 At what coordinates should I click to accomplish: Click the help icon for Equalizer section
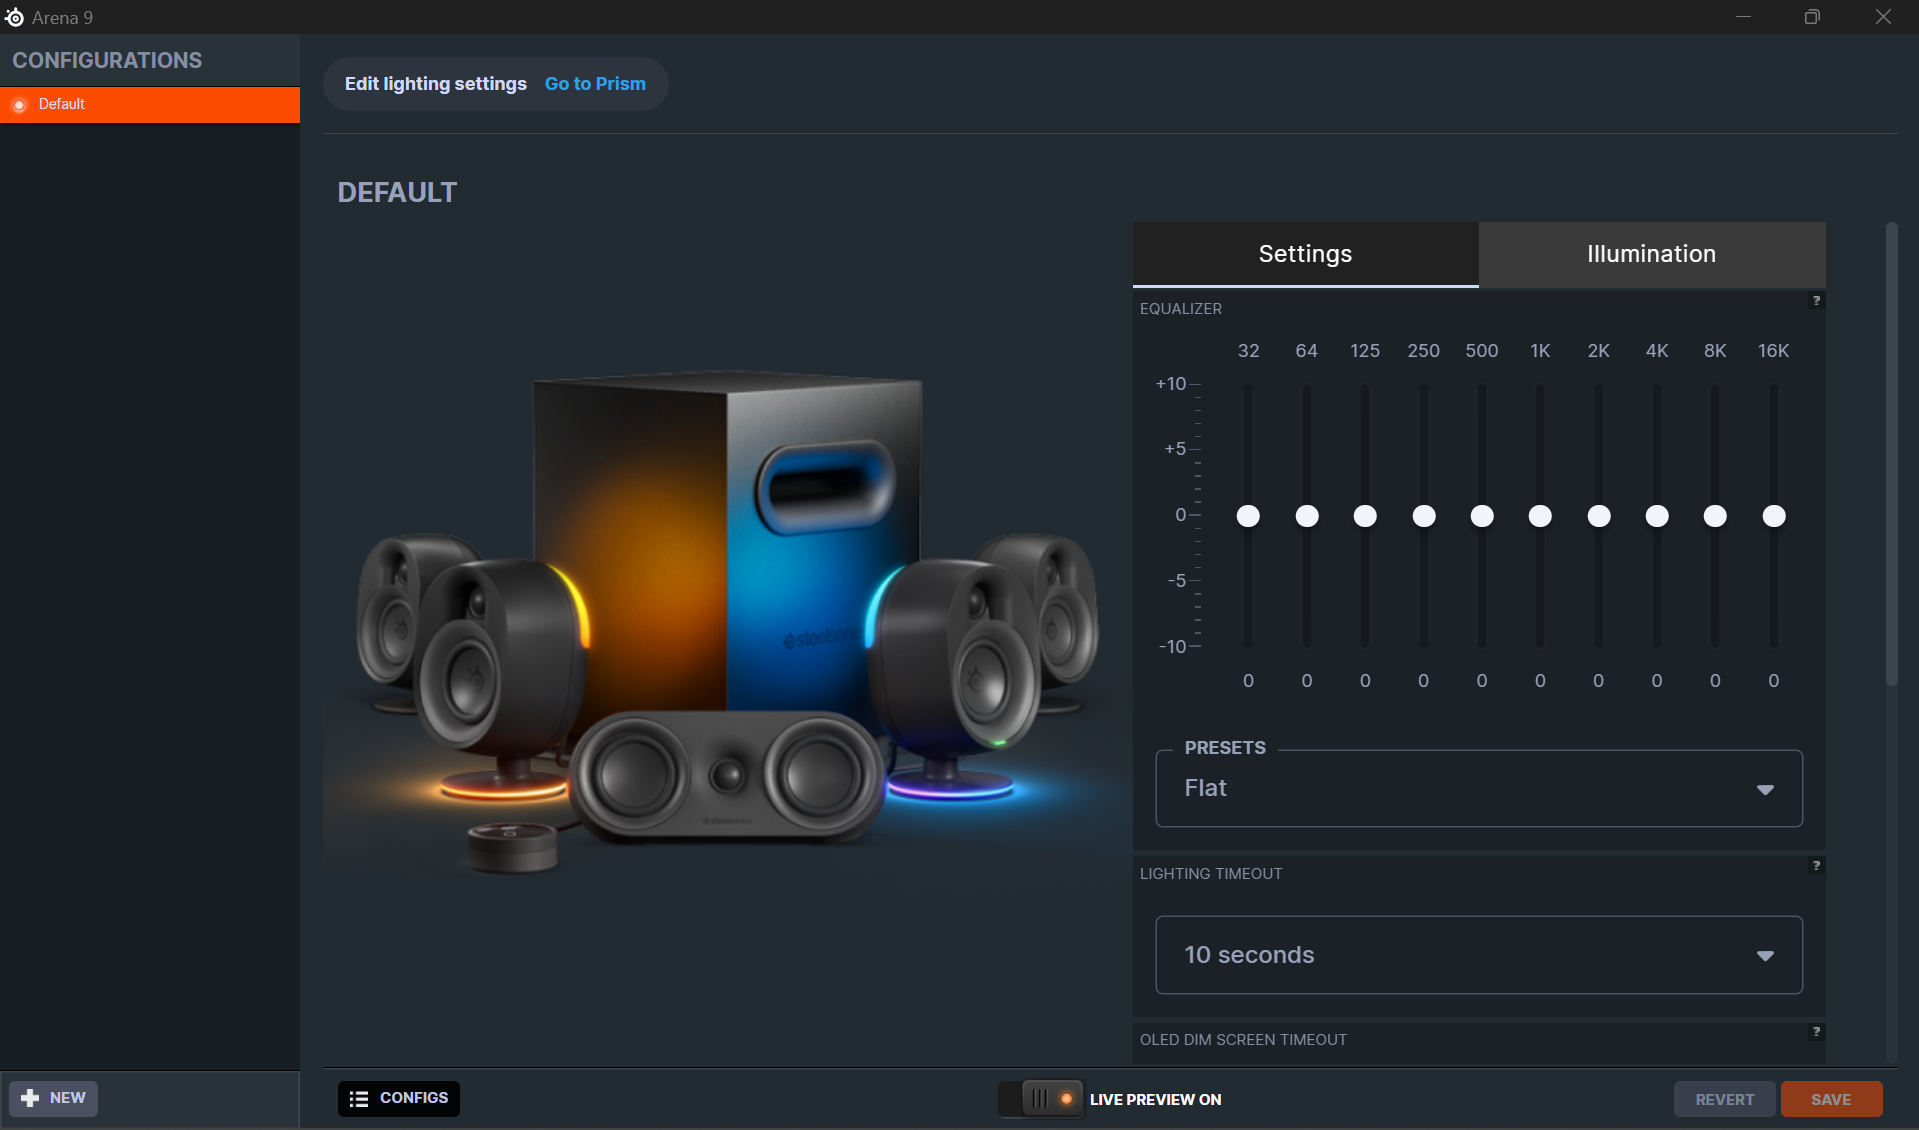point(1816,301)
